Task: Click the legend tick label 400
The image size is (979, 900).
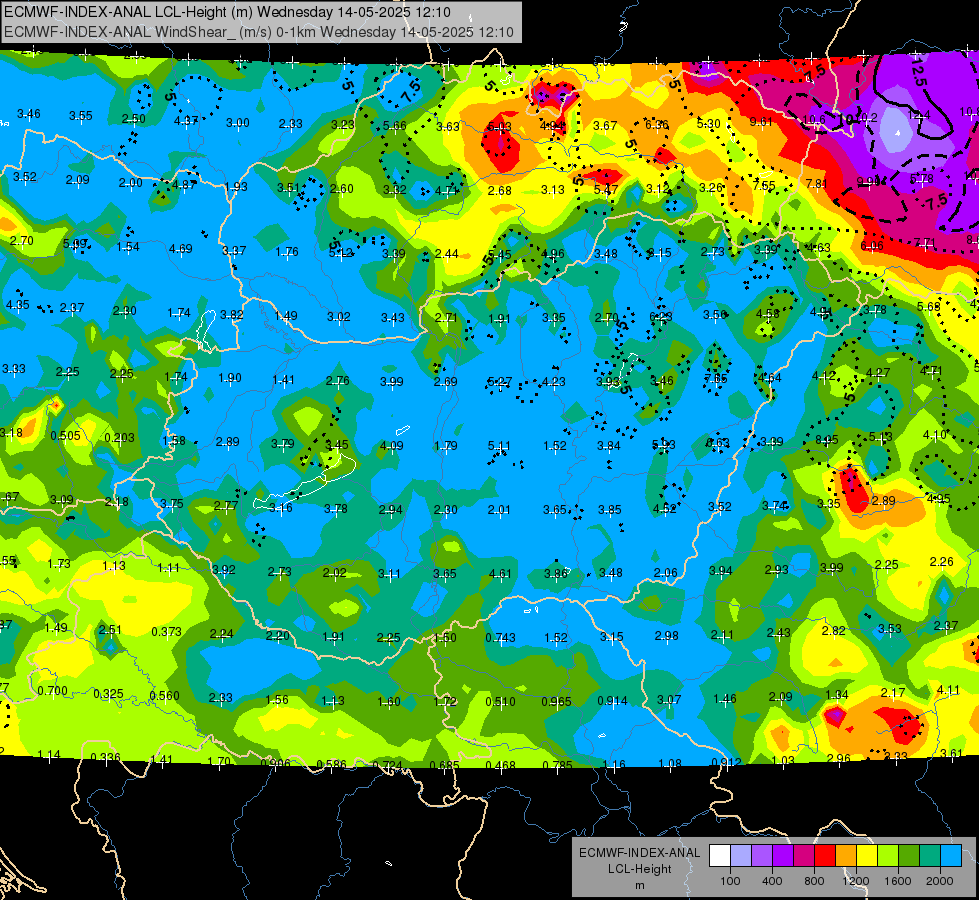Action: [x=772, y=881]
